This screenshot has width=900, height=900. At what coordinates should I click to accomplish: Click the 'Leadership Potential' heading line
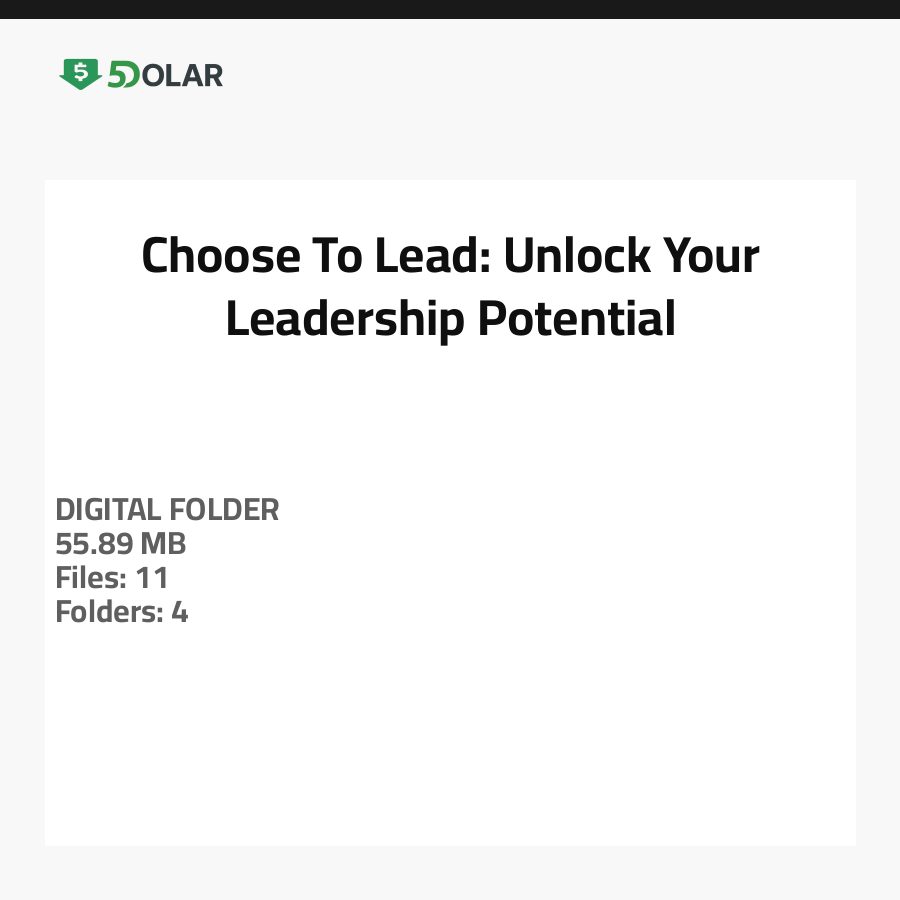(x=450, y=319)
